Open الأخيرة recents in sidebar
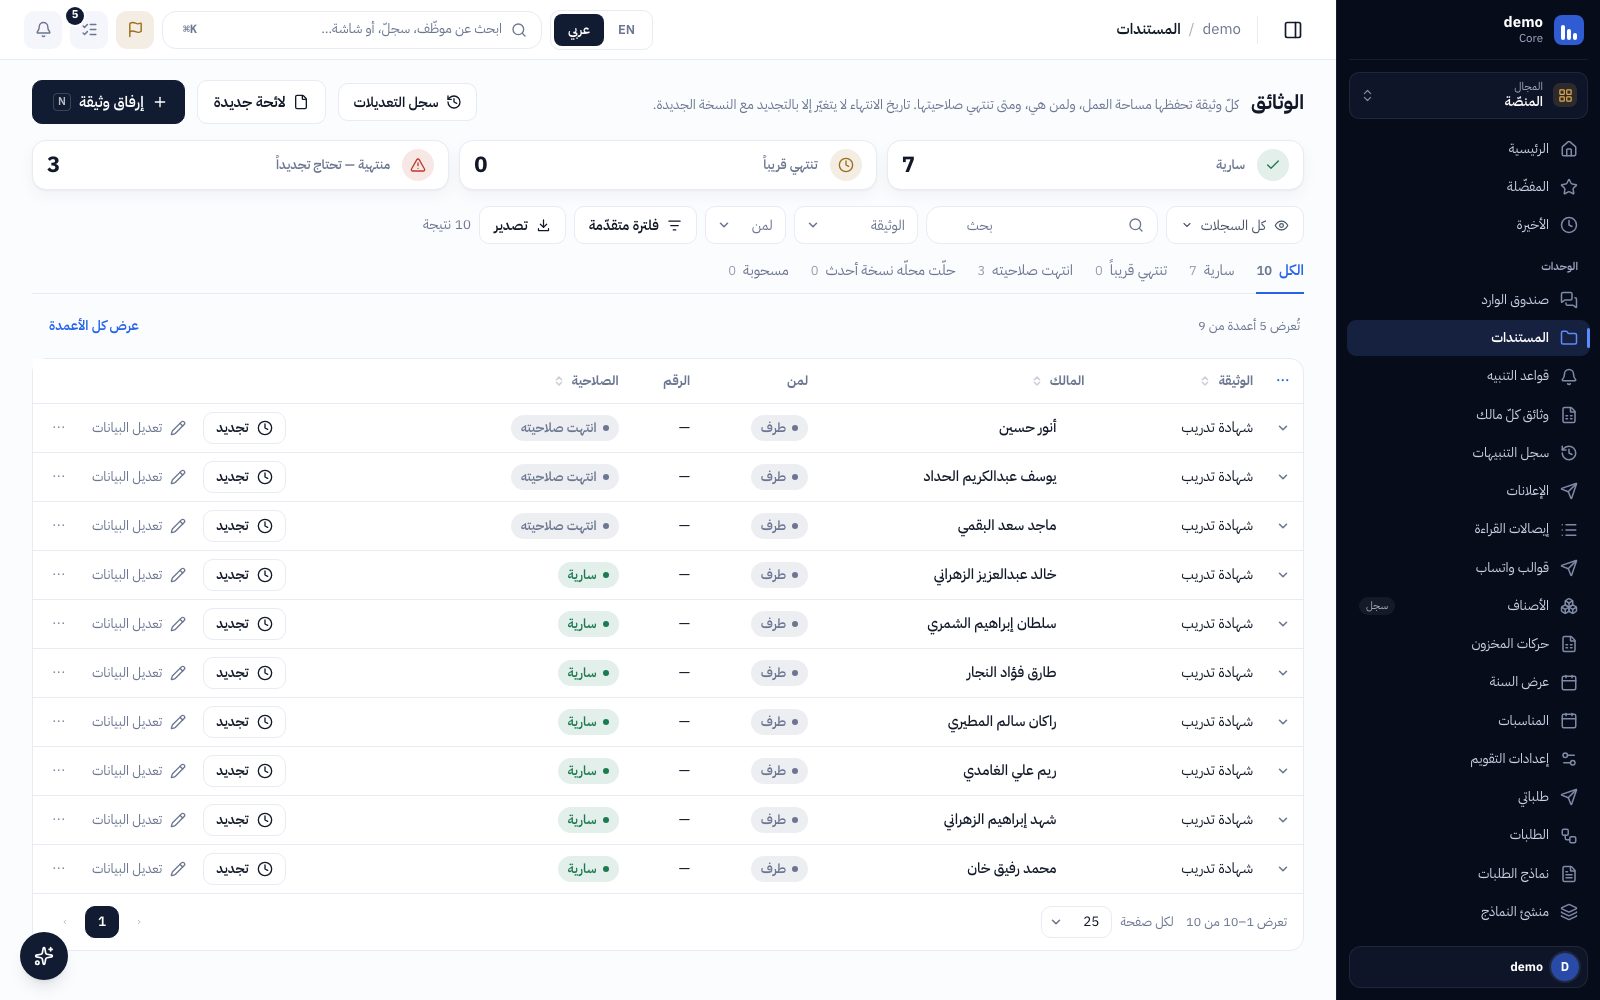This screenshot has height=1000, width=1600. (1468, 225)
